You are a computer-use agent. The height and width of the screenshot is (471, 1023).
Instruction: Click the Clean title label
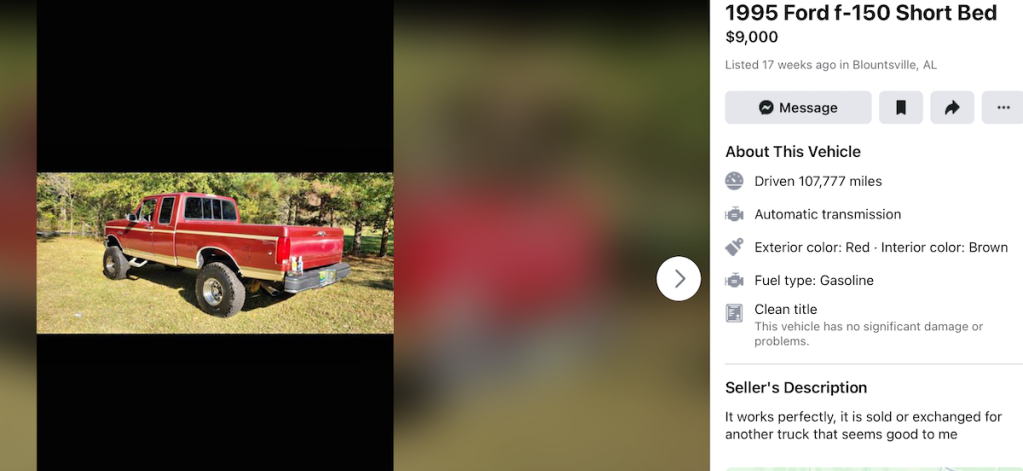(x=786, y=309)
